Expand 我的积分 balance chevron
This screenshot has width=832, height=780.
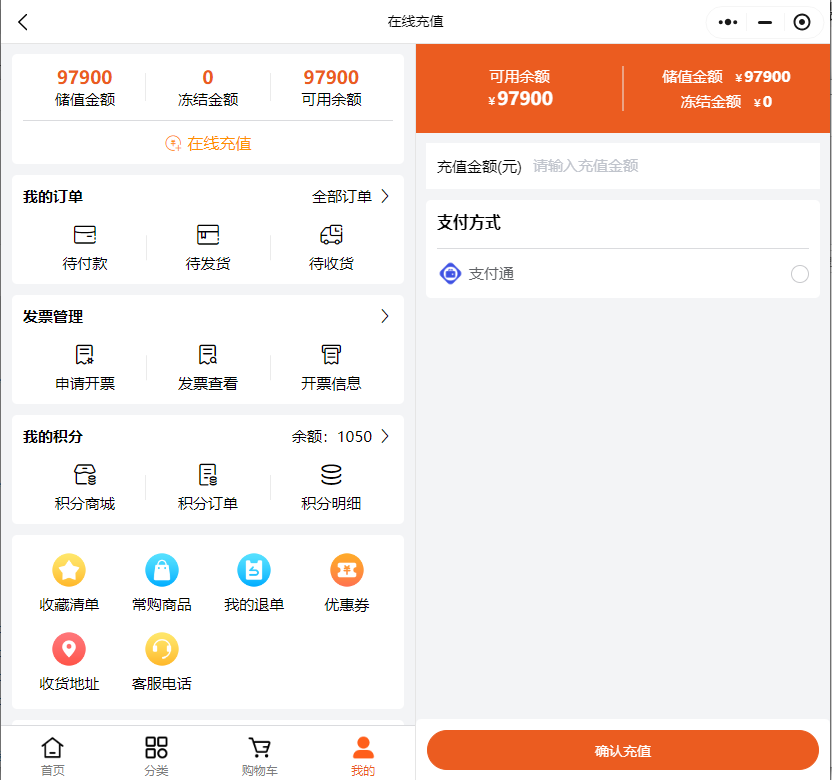[x=385, y=437]
